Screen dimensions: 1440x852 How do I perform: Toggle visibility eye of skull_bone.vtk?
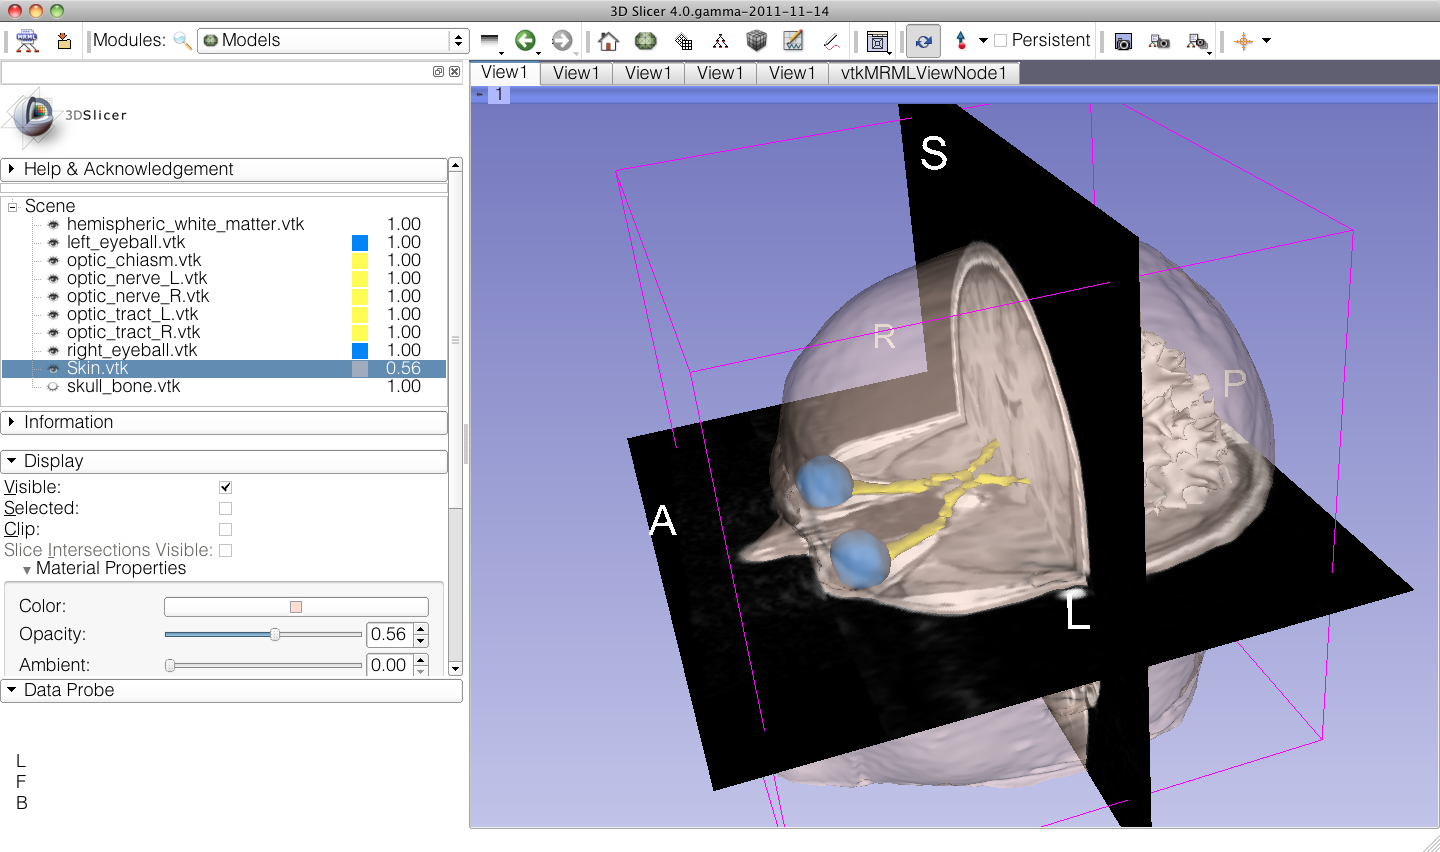click(53, 386)
